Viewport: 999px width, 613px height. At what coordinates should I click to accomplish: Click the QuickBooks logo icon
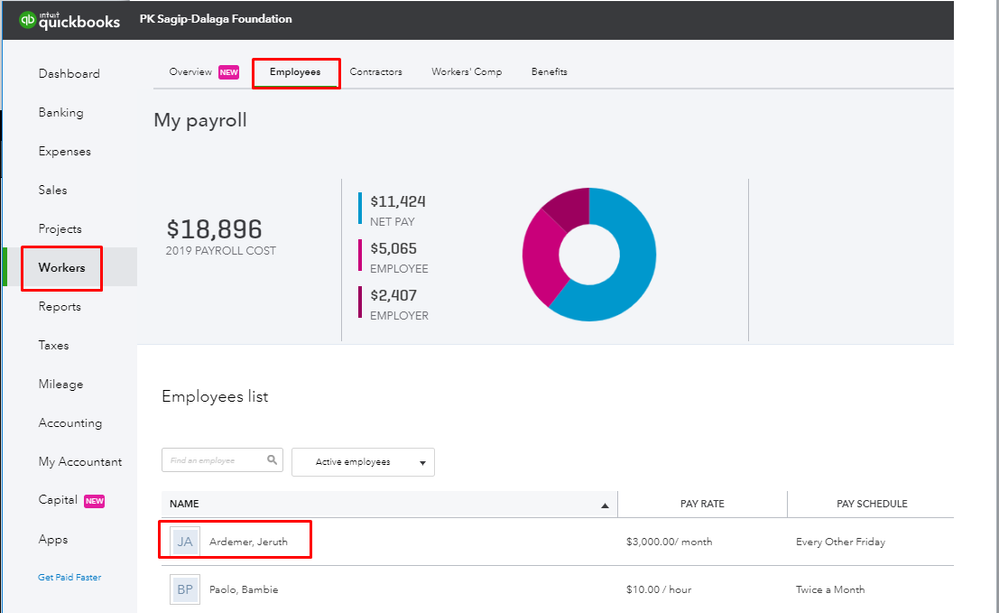tap(27, 20)
